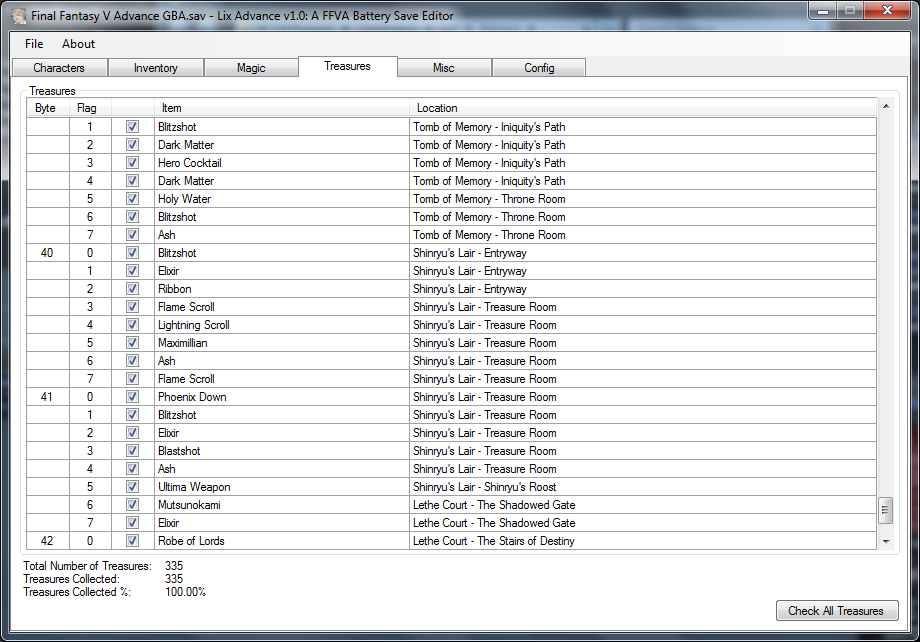Click the treasures list scrollbar thumb
The image size is (920, 642).
(886, 510)
